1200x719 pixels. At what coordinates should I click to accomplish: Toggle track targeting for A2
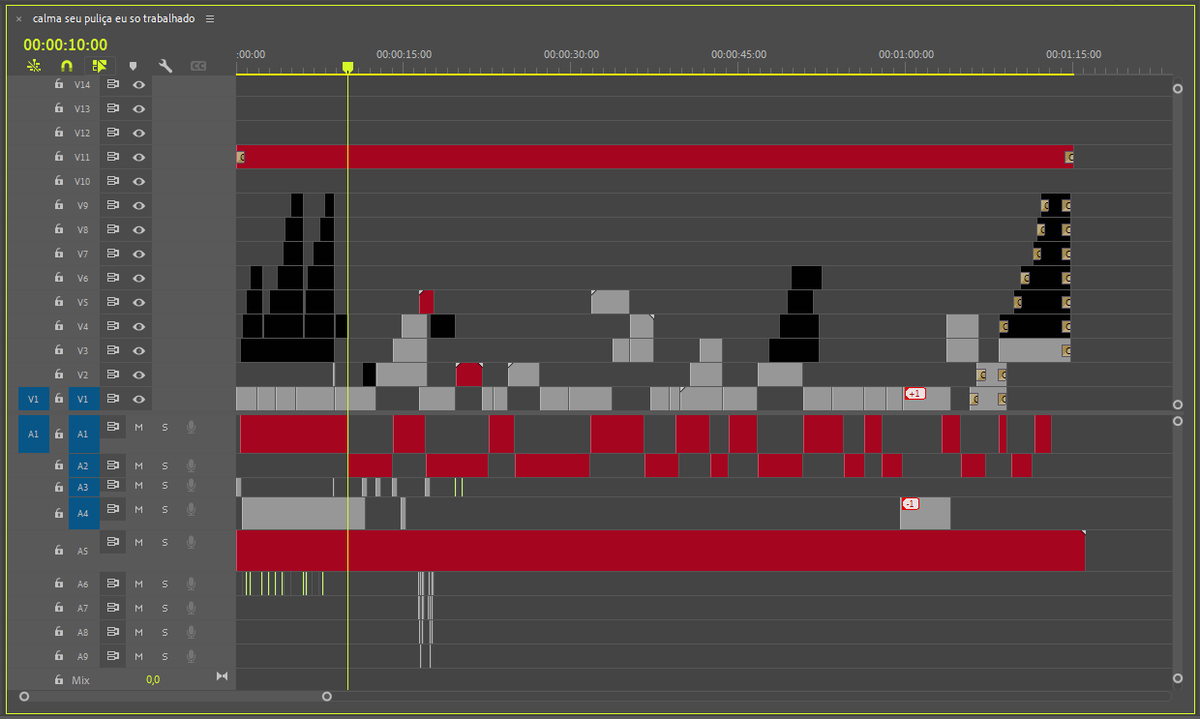pos(83,465)
